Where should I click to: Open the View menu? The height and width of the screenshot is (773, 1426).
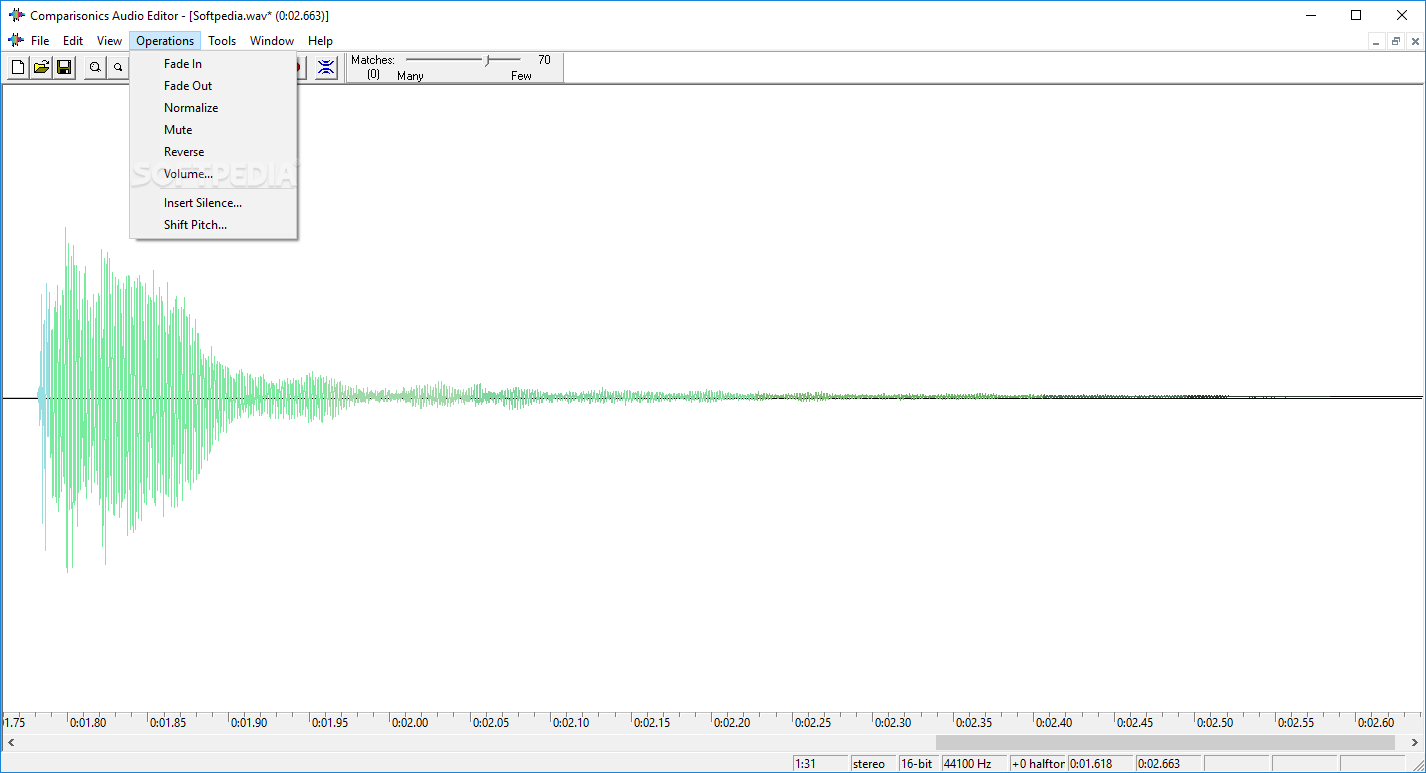(110, 41)
